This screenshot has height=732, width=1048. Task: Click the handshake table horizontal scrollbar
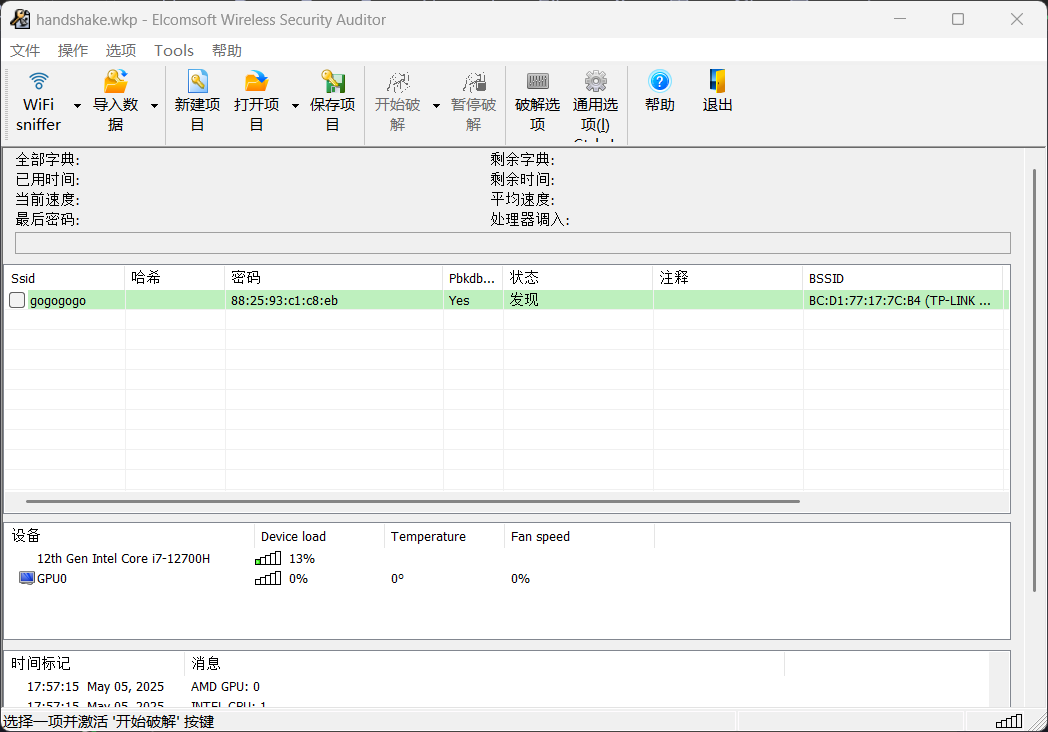tap(413, 501)
